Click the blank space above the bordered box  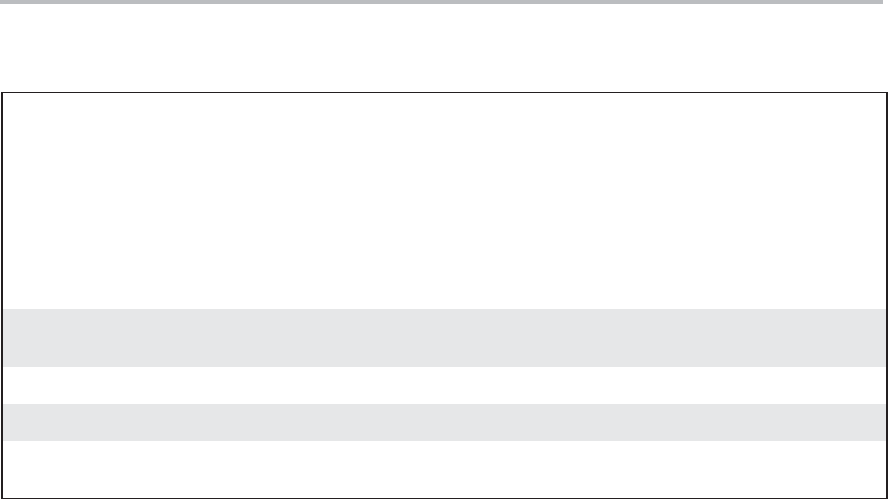pyautogui.click(x=444, y=48)
